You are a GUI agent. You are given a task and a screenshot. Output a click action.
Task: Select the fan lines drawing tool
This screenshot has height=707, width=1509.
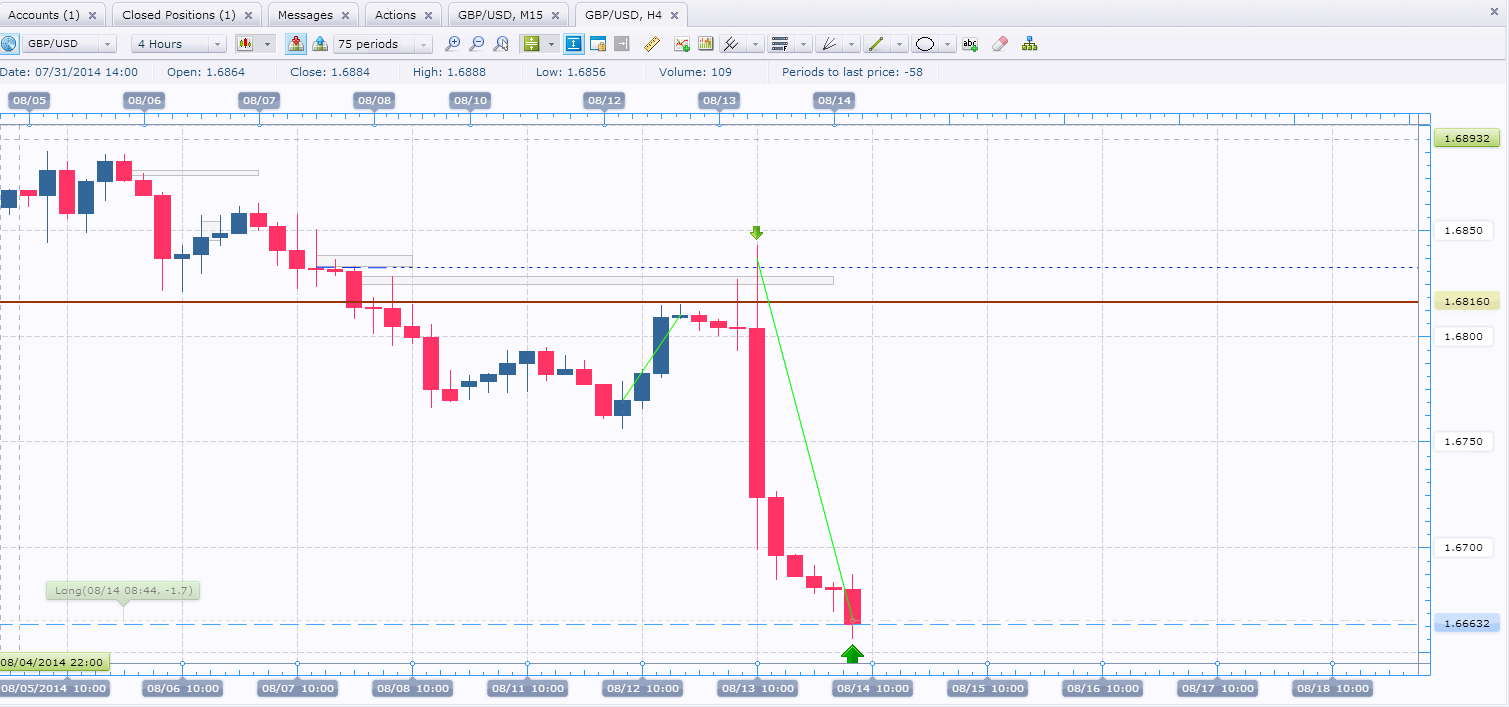[828, 44]
